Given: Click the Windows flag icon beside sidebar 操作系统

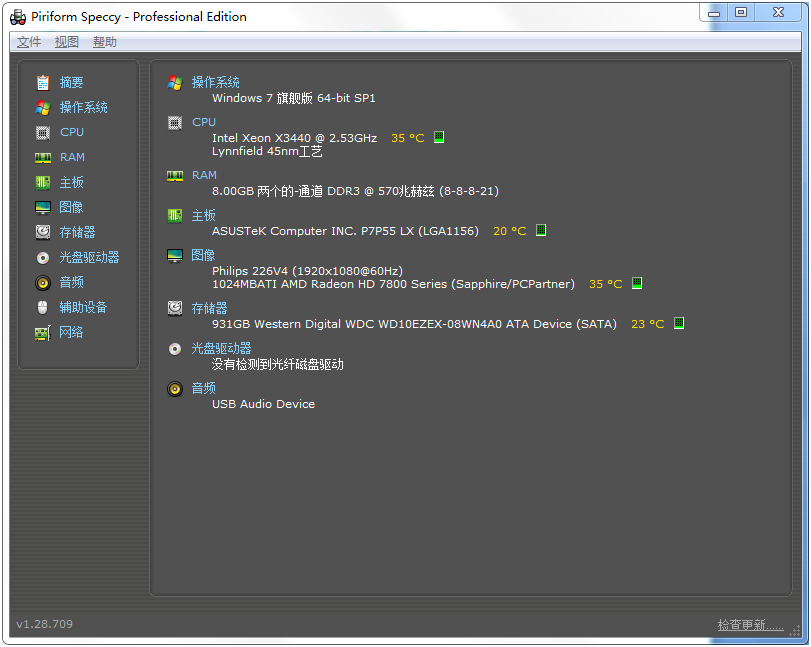Looking at the screenshot, I should click(x=43, y=108).
